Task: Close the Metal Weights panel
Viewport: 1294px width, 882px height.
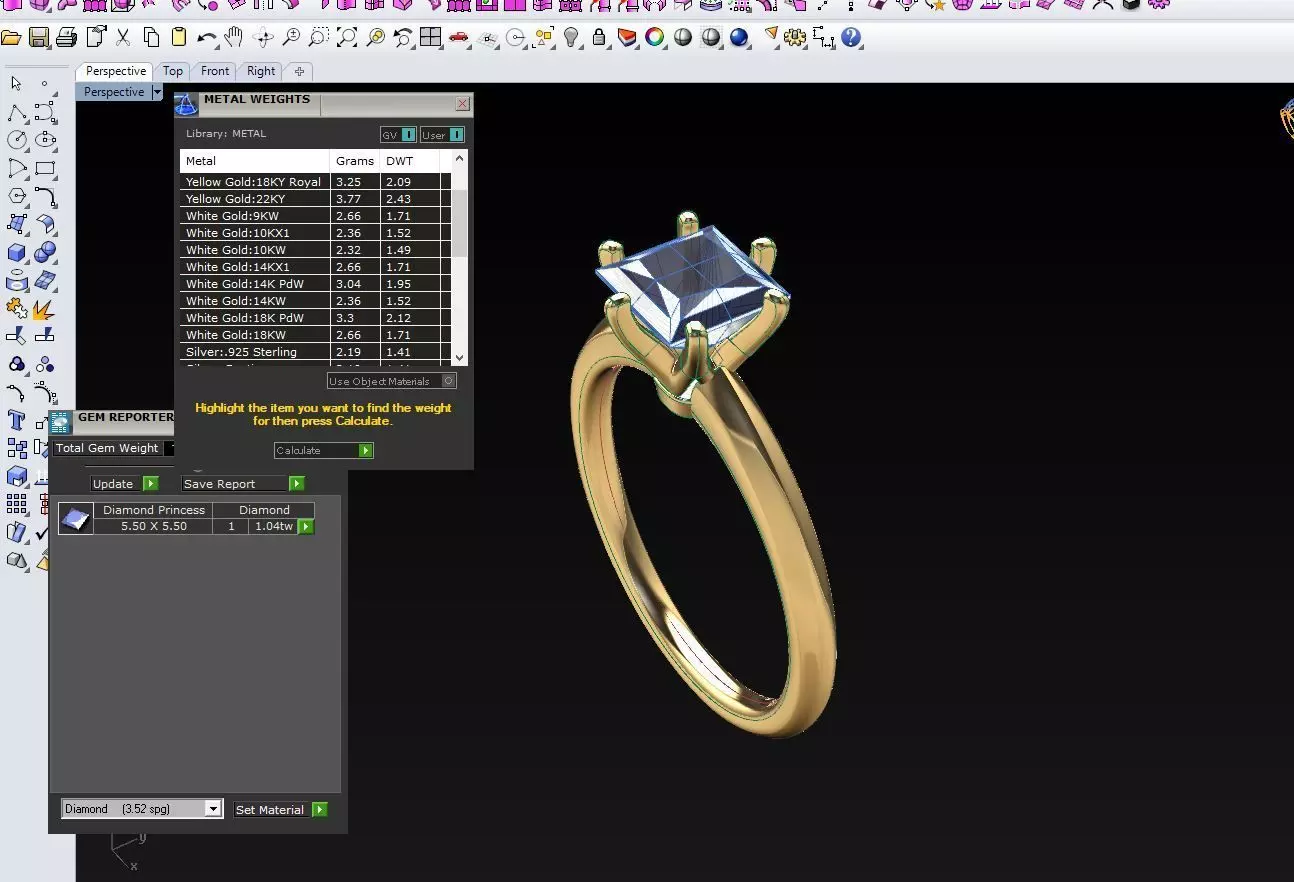Action: [x=462, y=103]
